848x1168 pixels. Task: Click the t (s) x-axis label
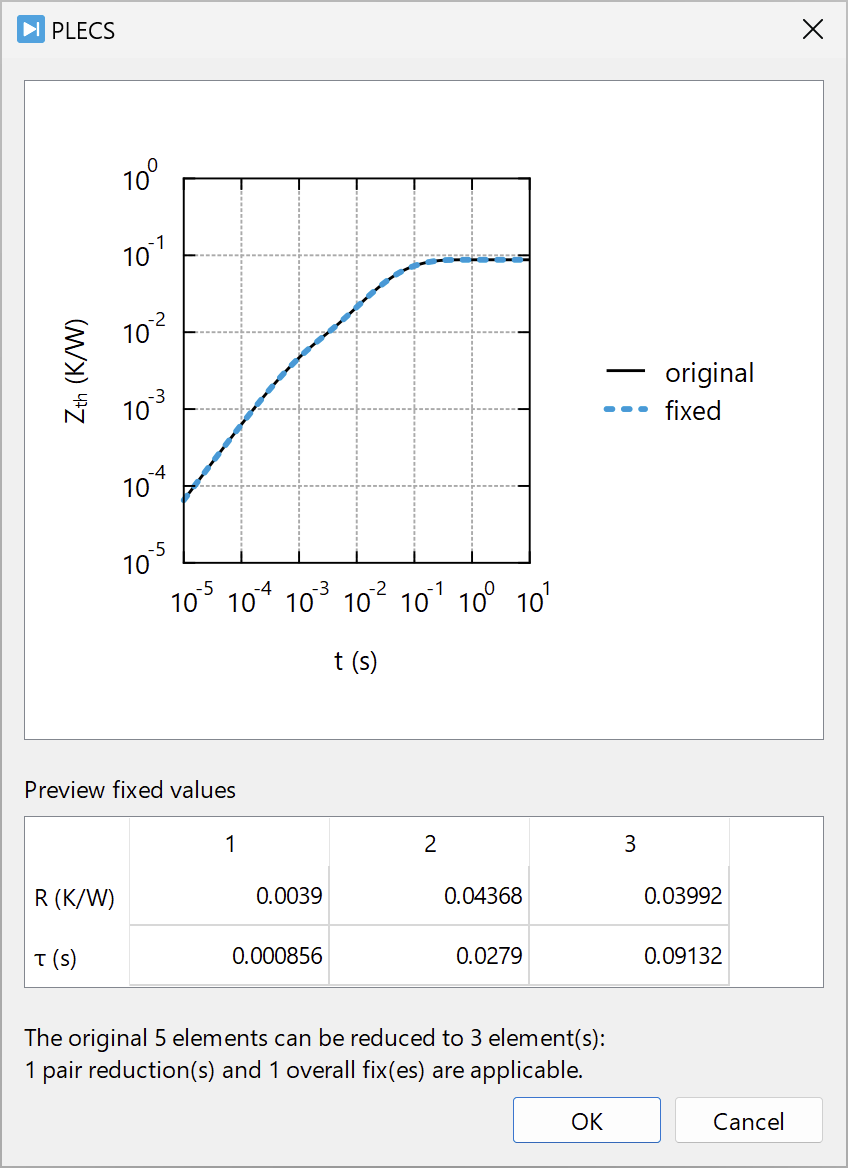[356, 661]
